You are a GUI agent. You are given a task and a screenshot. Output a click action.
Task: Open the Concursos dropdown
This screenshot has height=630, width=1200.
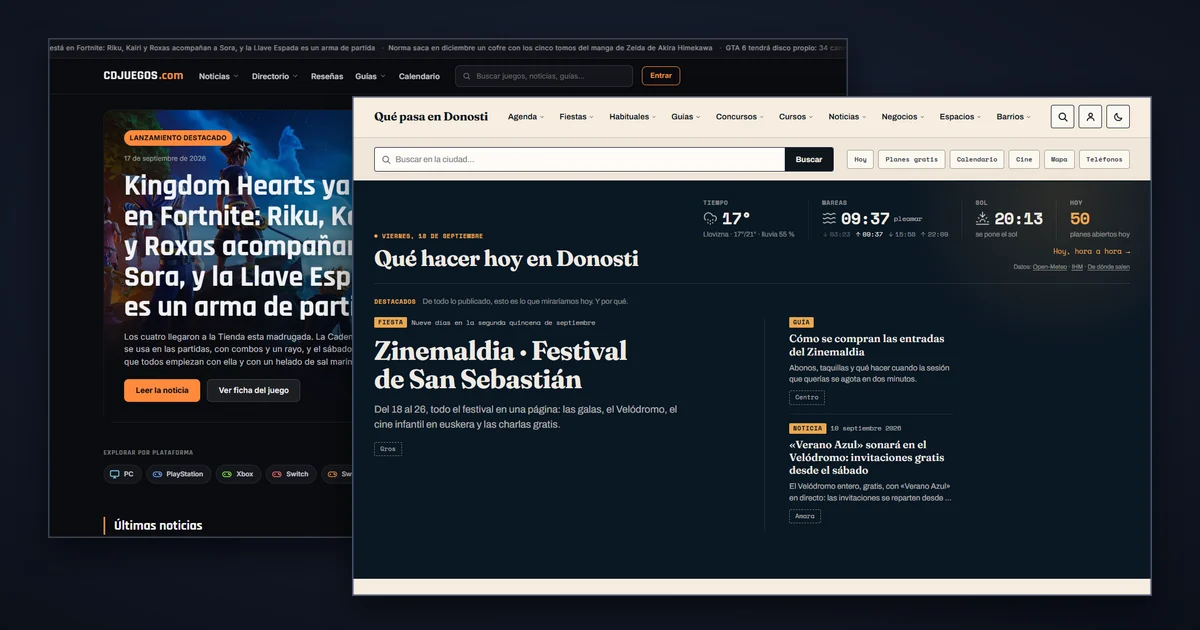pos(740,117)
